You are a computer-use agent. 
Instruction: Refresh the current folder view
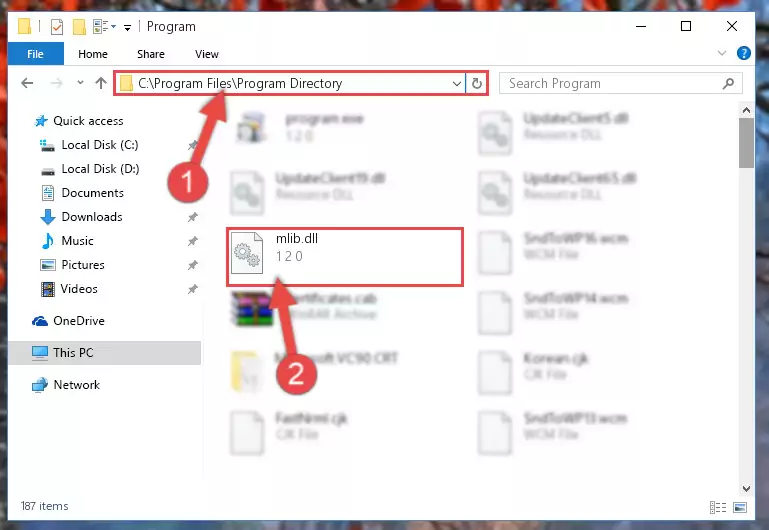pyautogui.click(x=476, y=83)
